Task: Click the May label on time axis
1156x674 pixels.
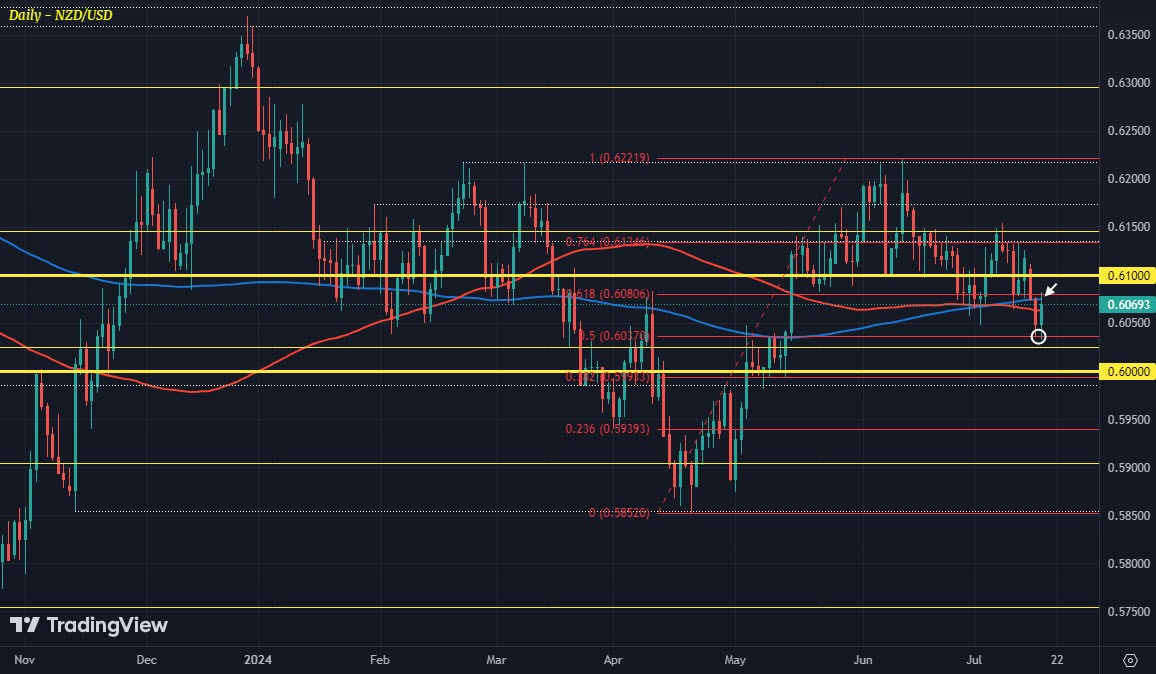Action: 735,659
